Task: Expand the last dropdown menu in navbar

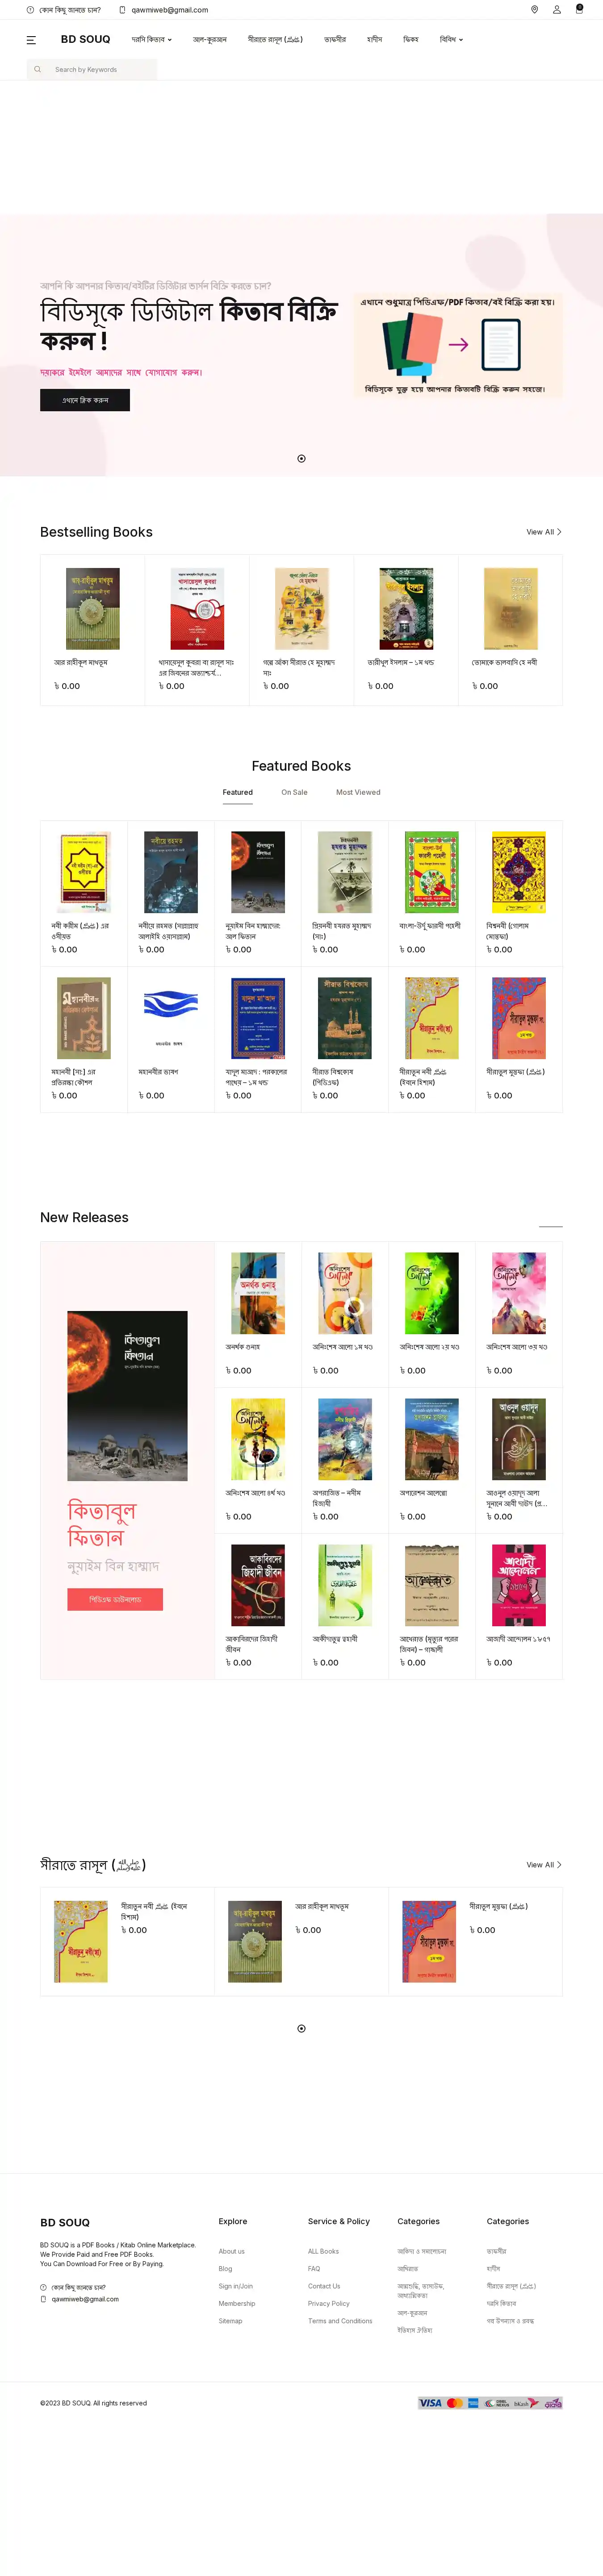Action: click(x=452, y=40)
